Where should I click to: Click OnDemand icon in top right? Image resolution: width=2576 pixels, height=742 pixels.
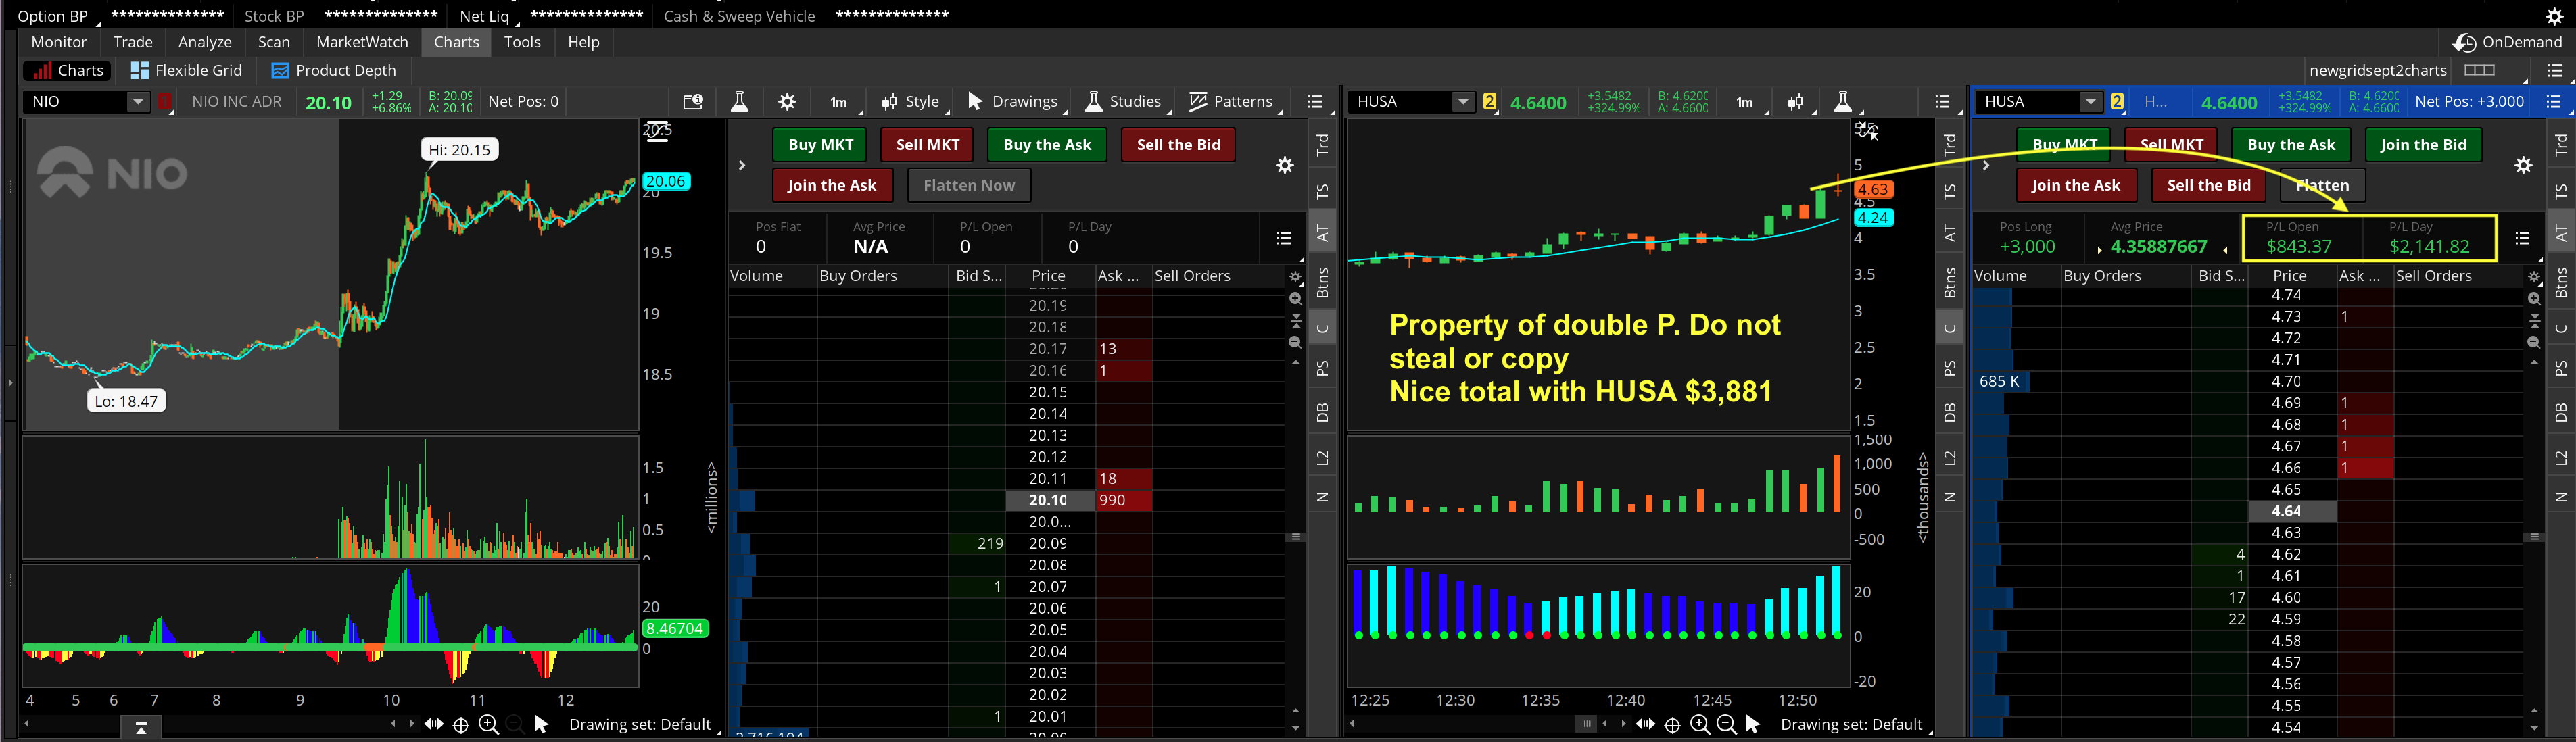point(2465,42)
